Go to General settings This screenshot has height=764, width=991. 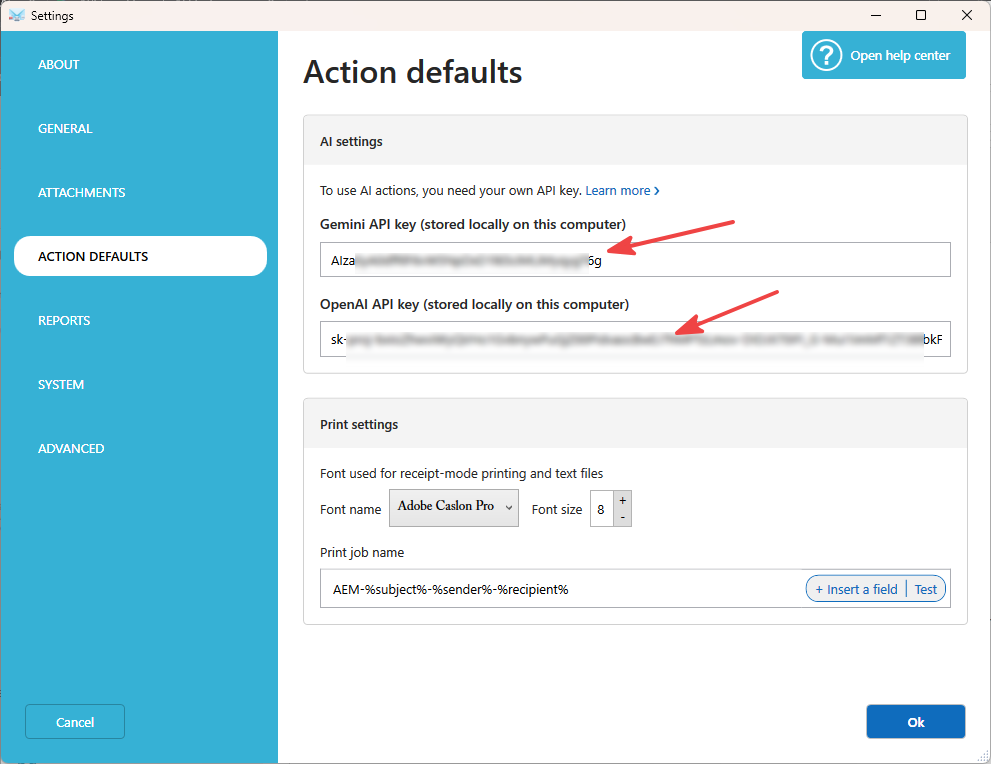tap(65, 128)
